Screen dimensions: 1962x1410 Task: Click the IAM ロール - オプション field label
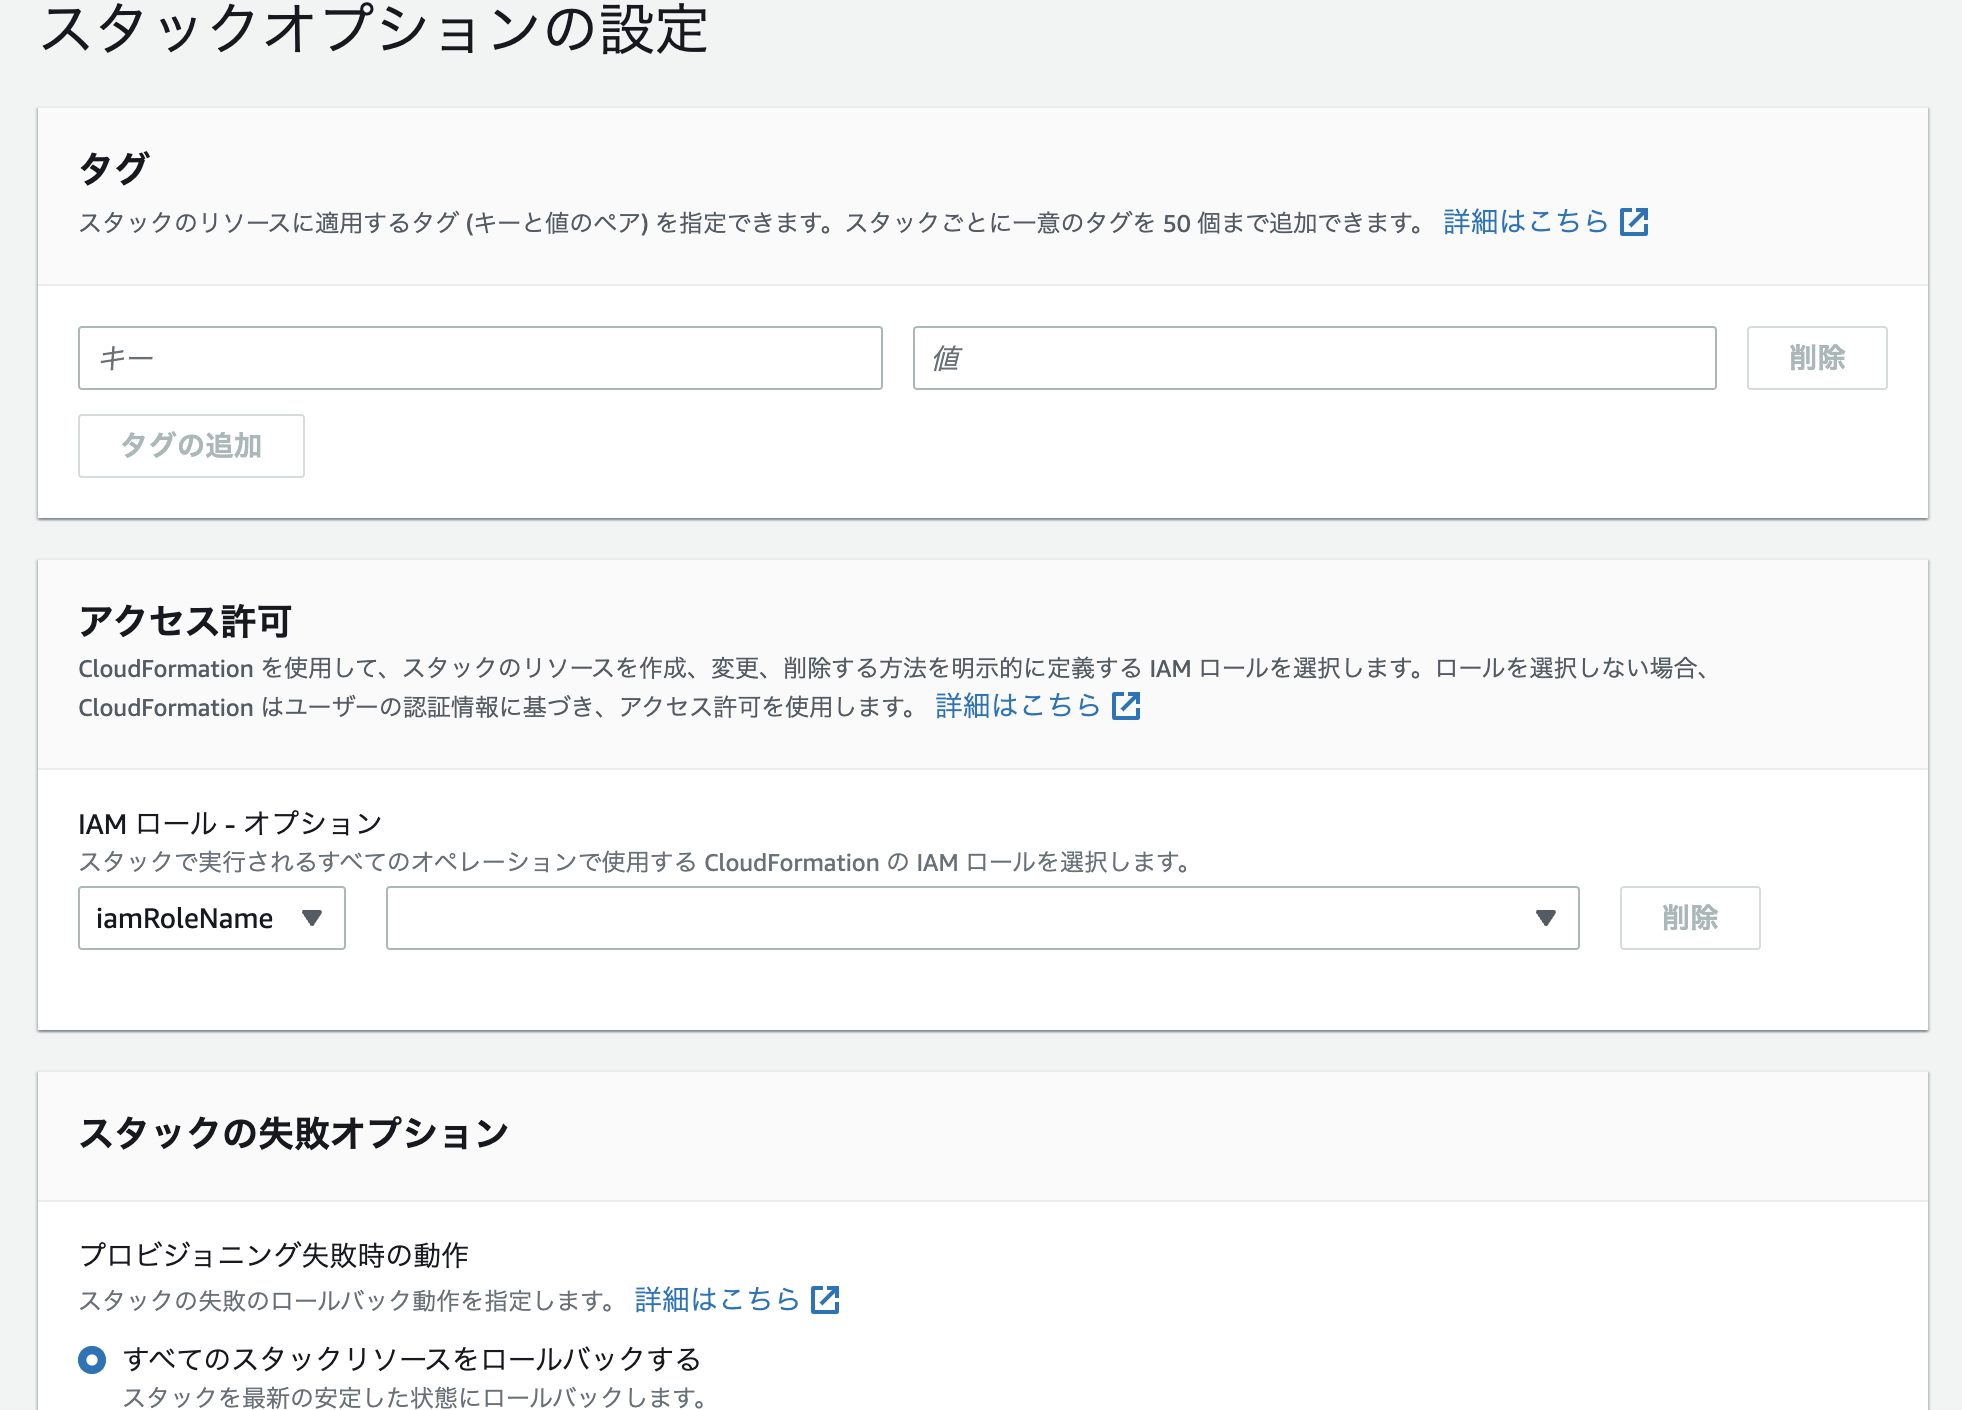click(230, 823)
